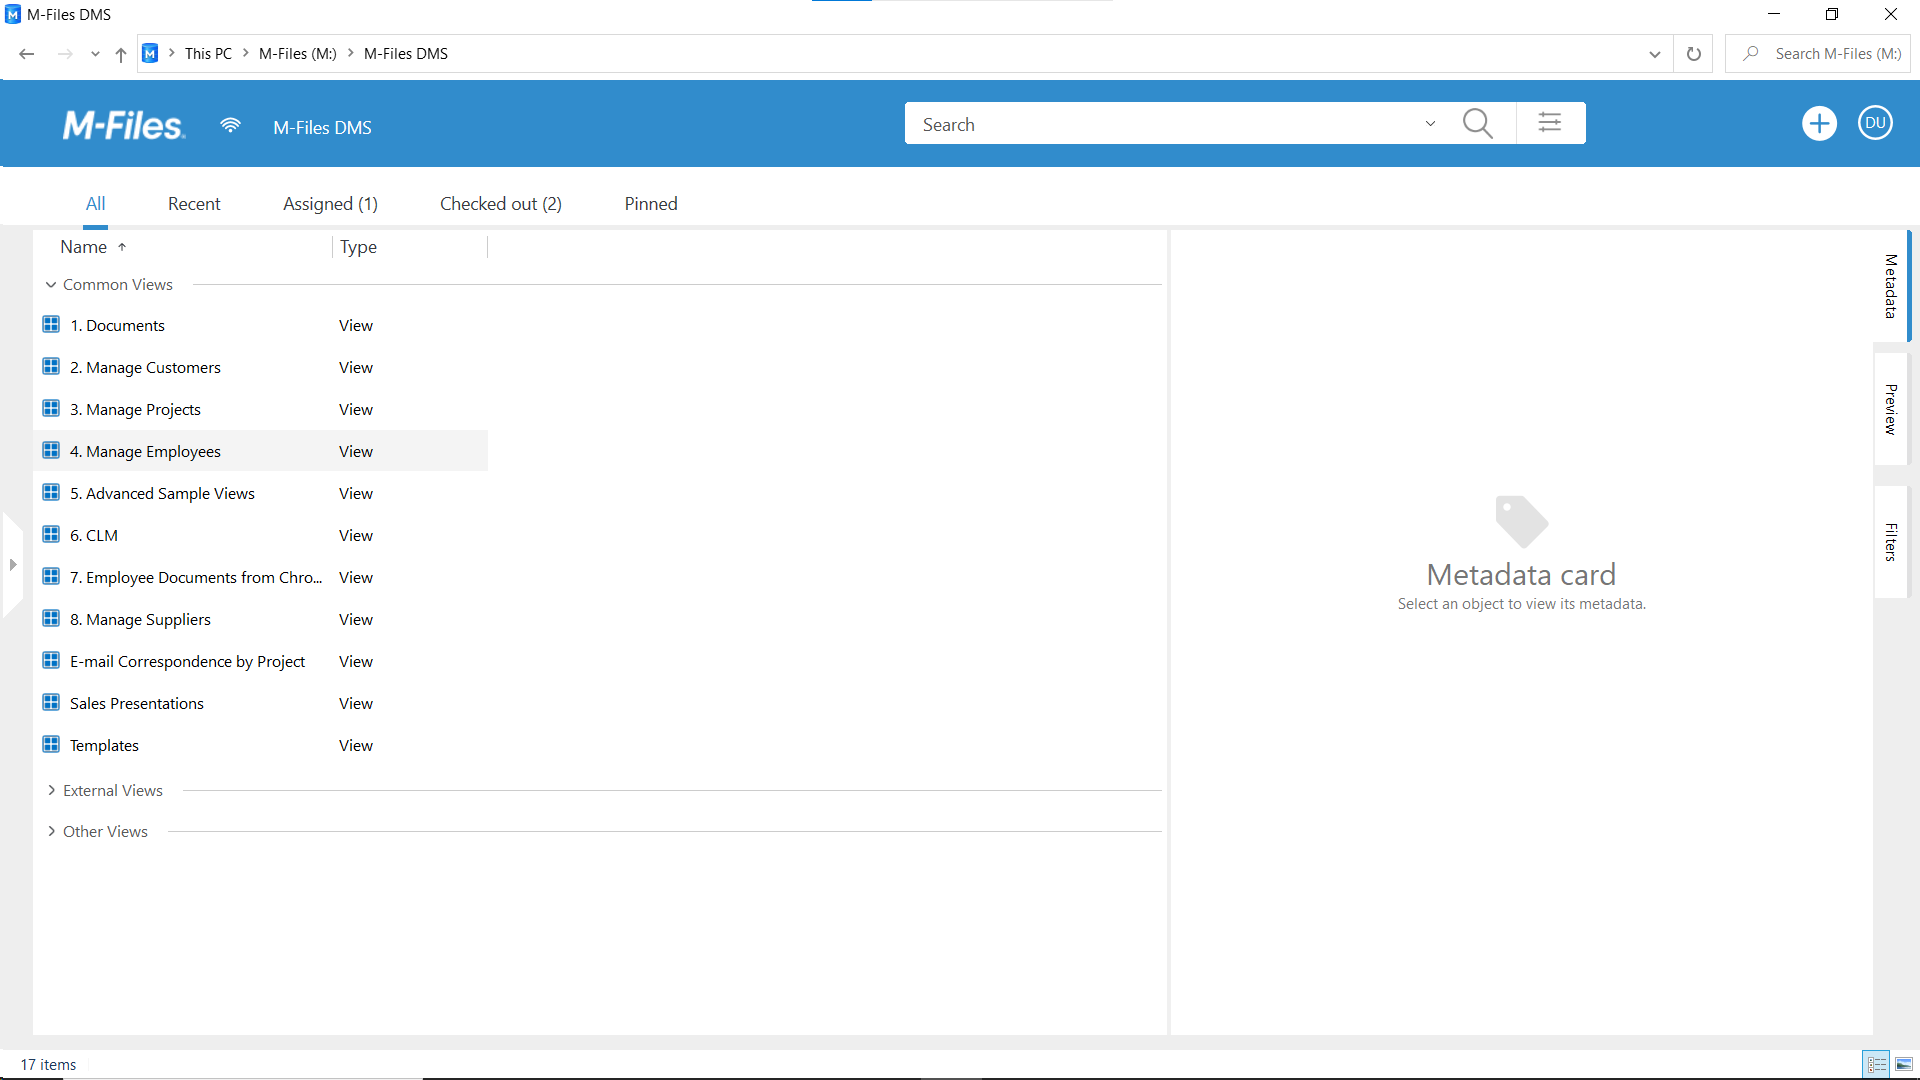The width and height of the screenshot is (1920, 1080).
Task: Open the search box history dropdown
Action: click(1430, 124)
